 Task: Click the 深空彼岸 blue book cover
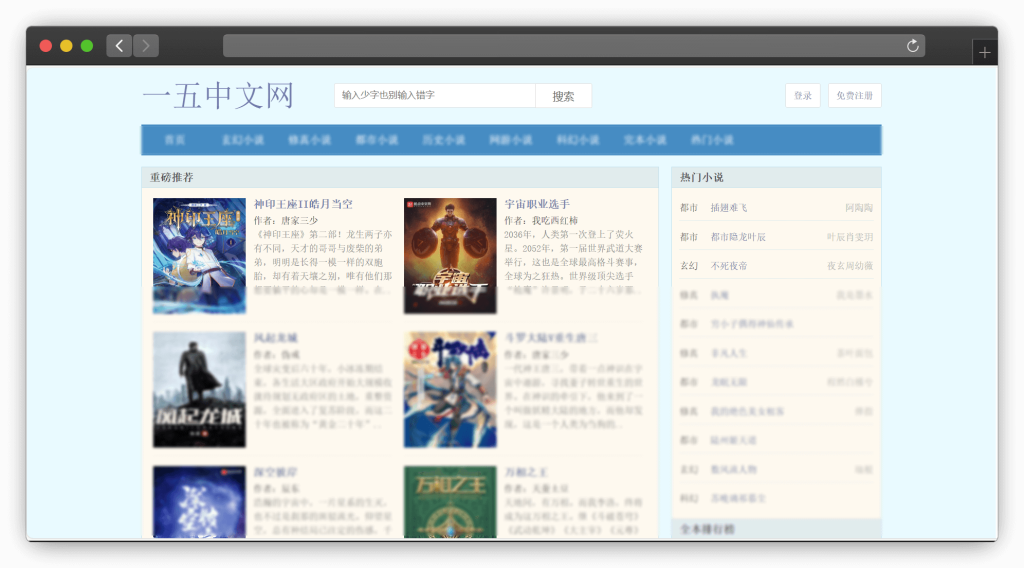[199, 502]
